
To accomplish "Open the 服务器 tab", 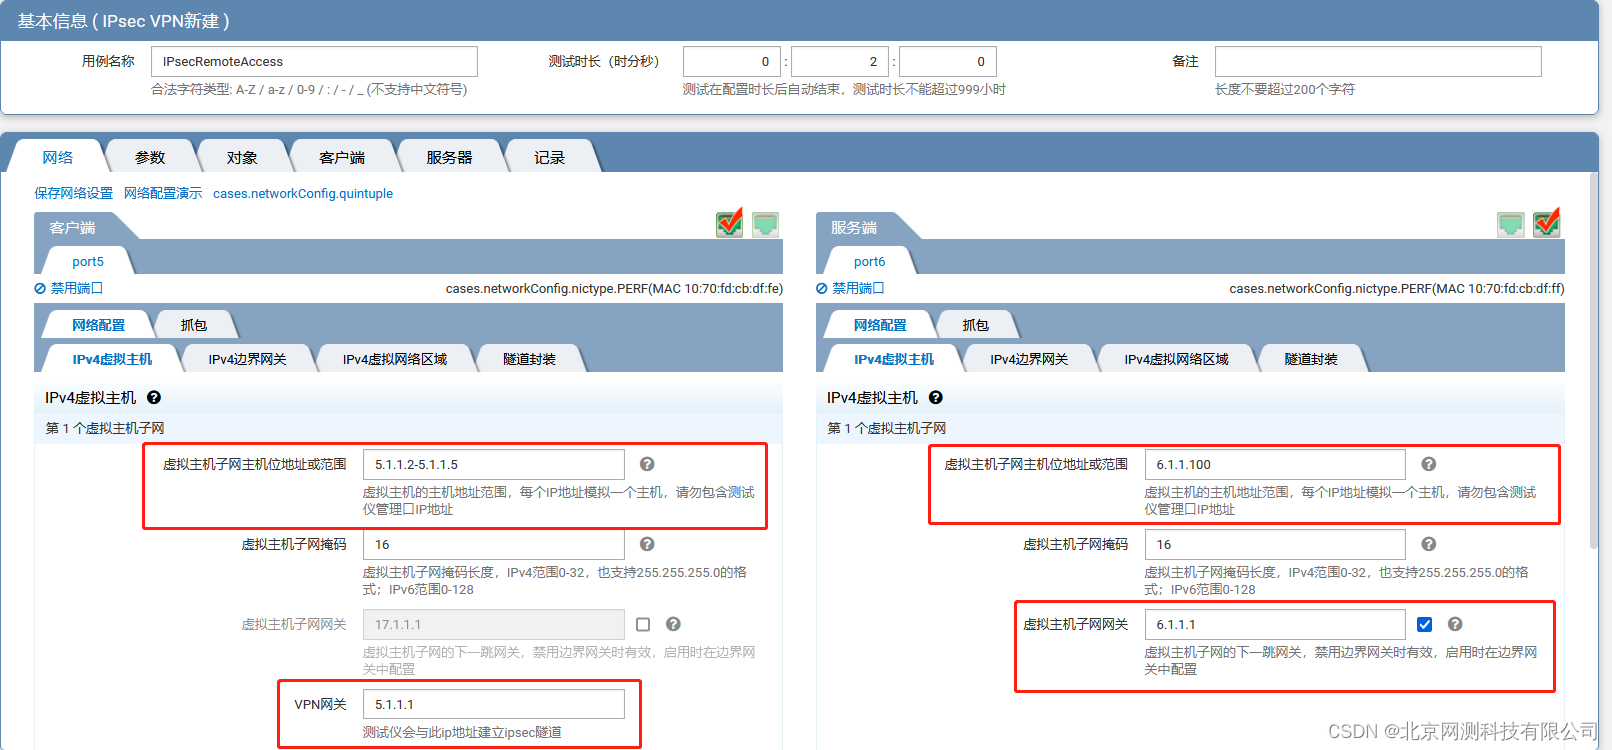I will click(450, 157).
